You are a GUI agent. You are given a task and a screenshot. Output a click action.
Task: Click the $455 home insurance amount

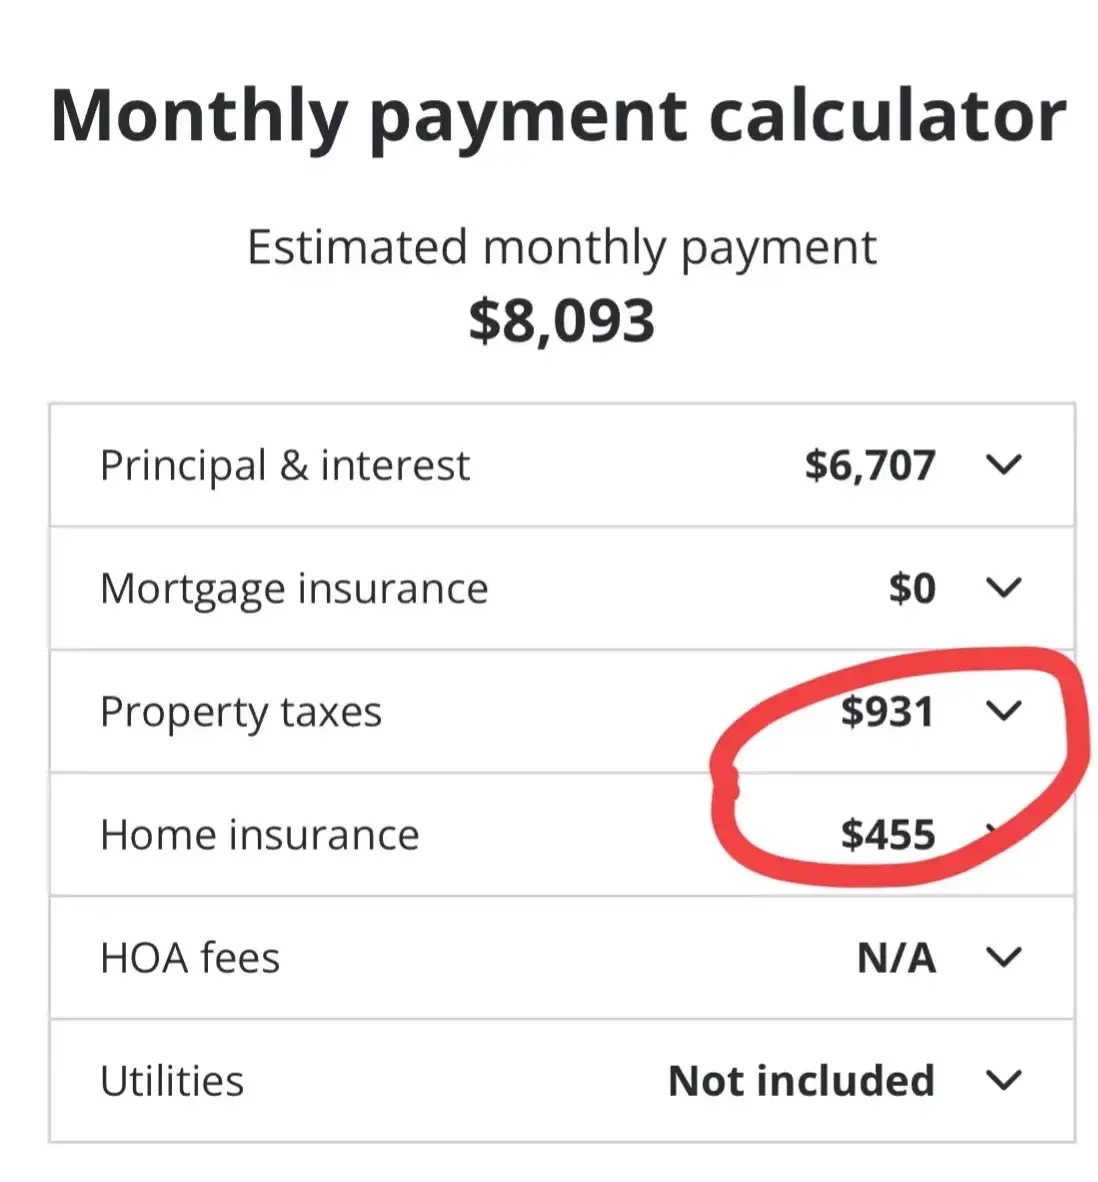tap(888, 834)
